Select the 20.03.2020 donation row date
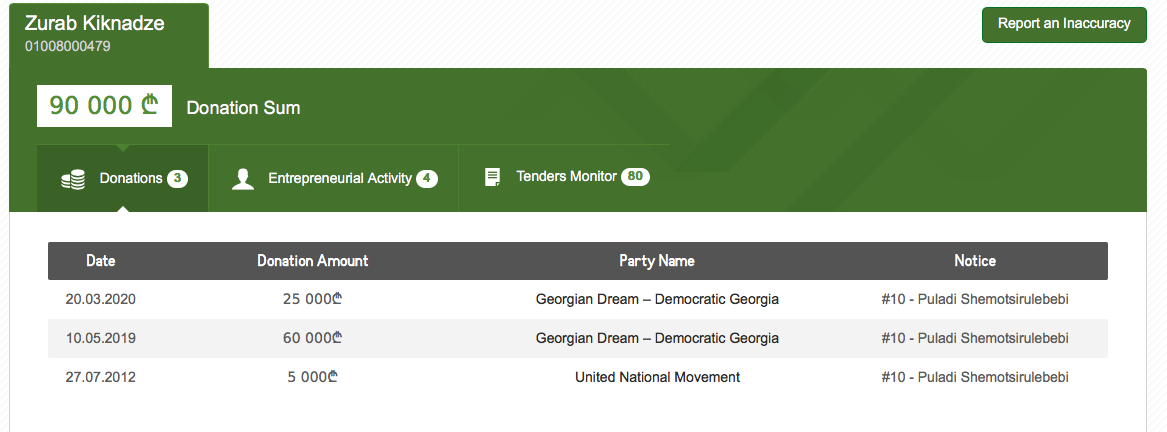This screenshot has height=432, width=1167. pyautogui.click(x=100, y=299)
